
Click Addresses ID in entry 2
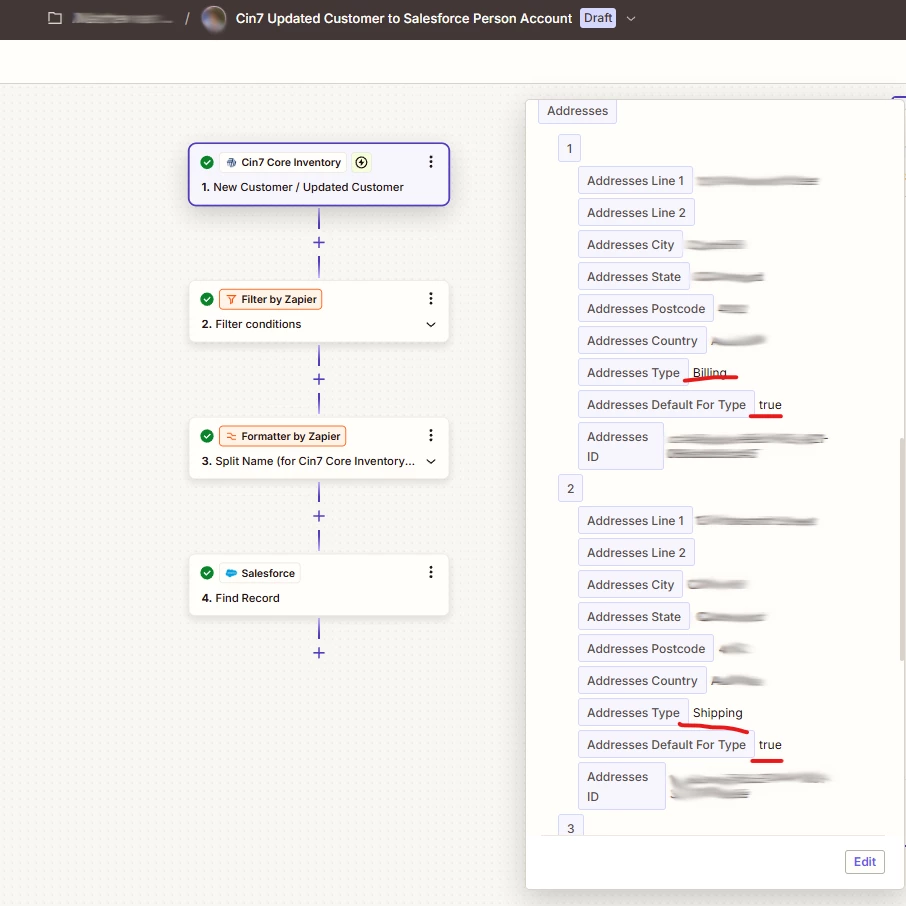point(622,786)
